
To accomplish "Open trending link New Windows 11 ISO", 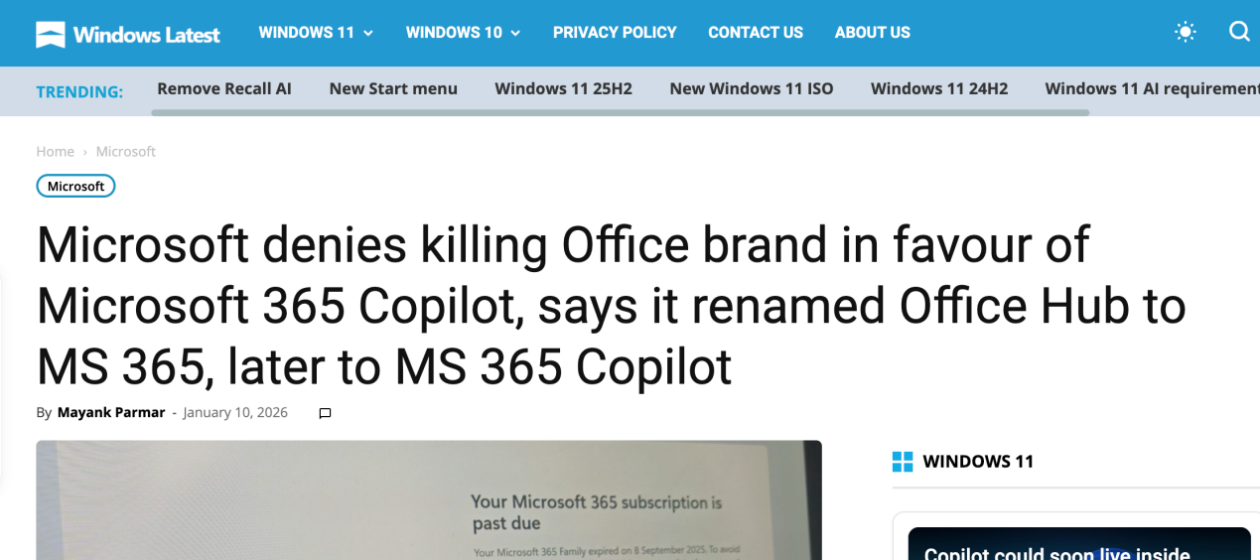I will point(751,88).
